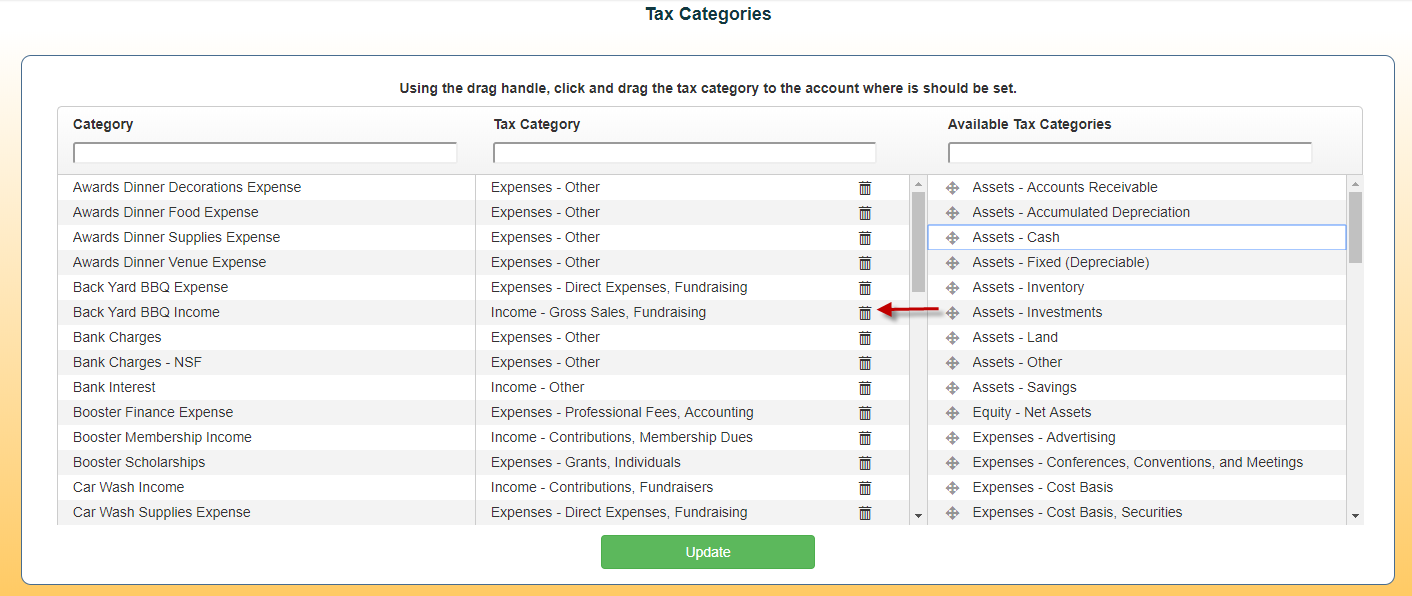The image size is (1412, 596).
Task: Click drag handle for Expenses - Advertising
Action: pos(952,438)
